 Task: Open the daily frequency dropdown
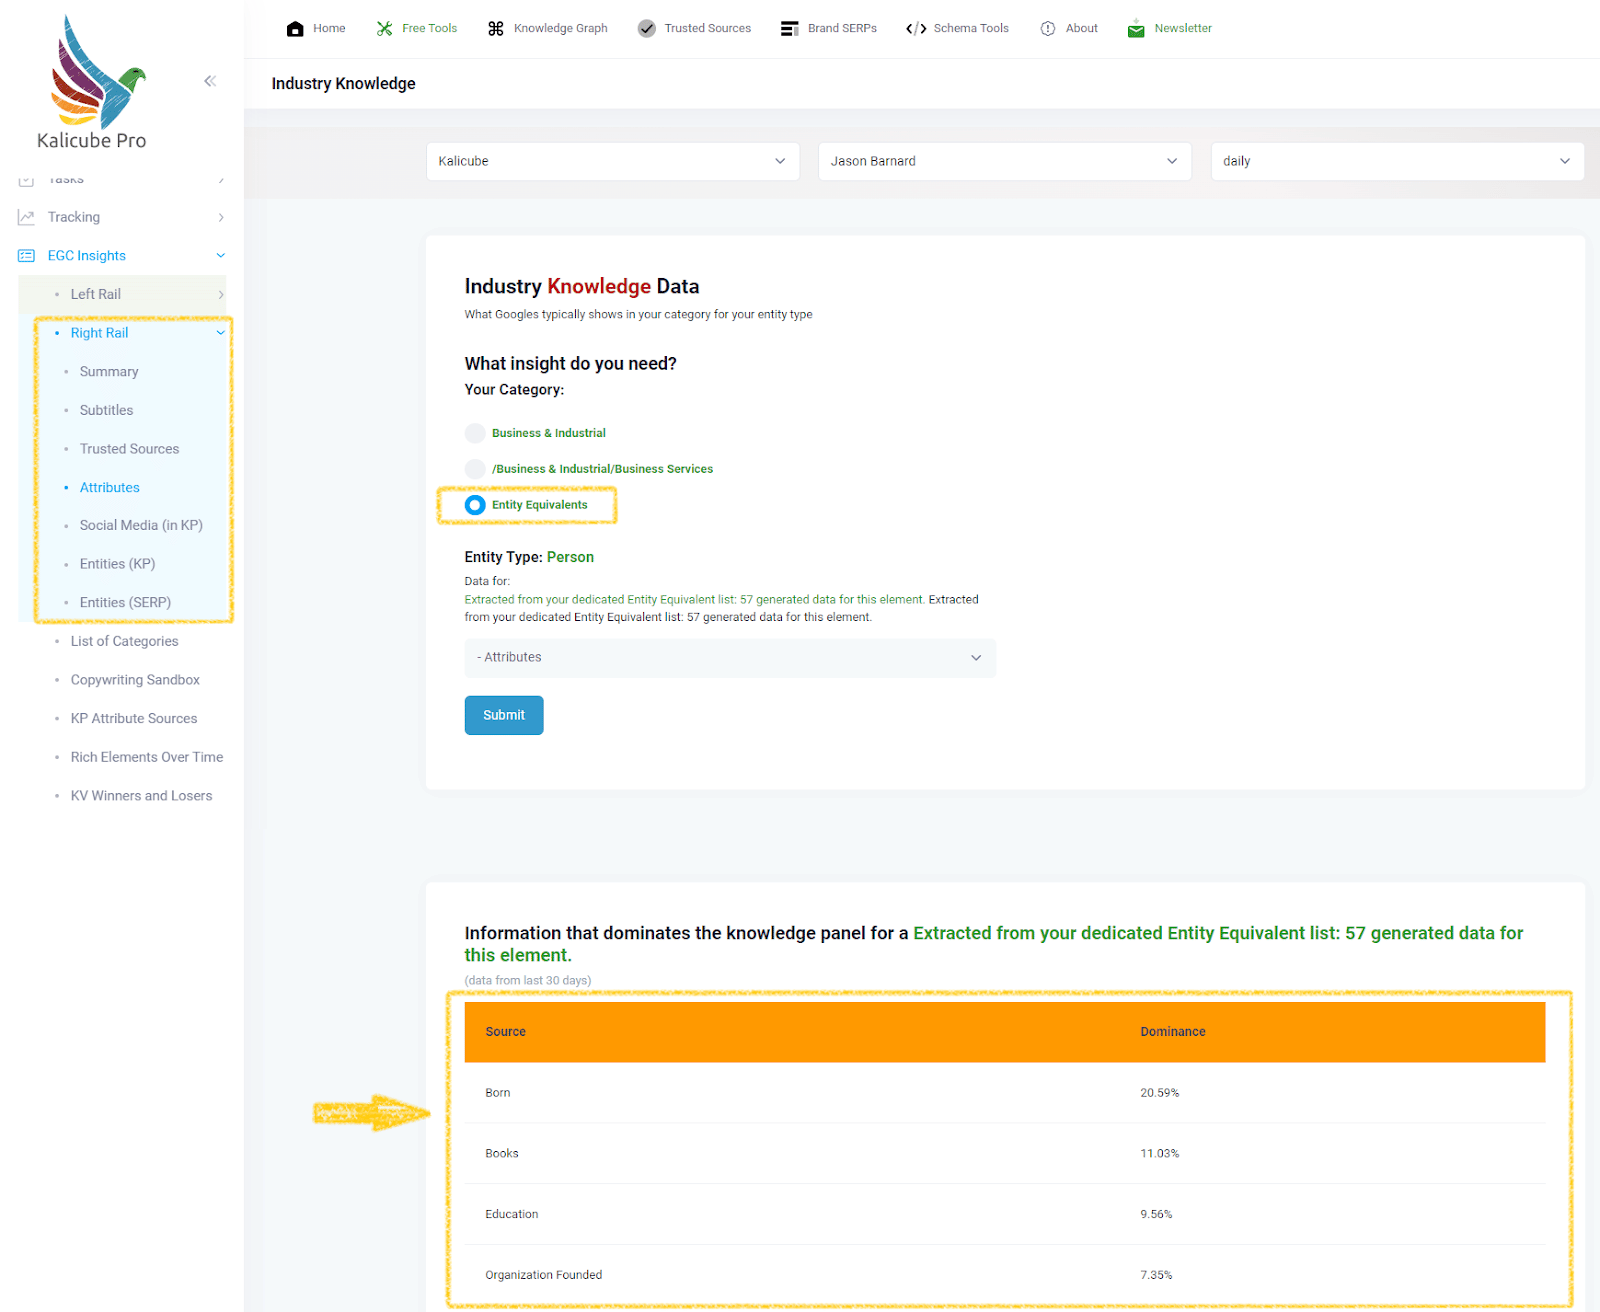click(1397, 161)
